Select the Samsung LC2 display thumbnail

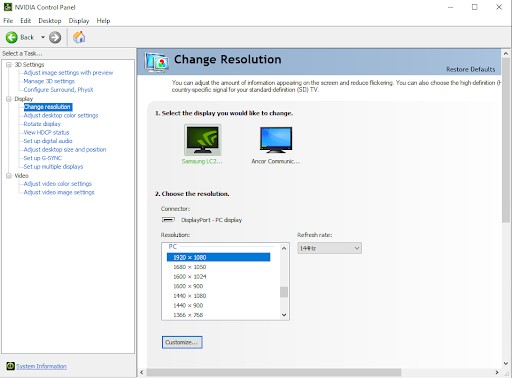coord(202,140)
